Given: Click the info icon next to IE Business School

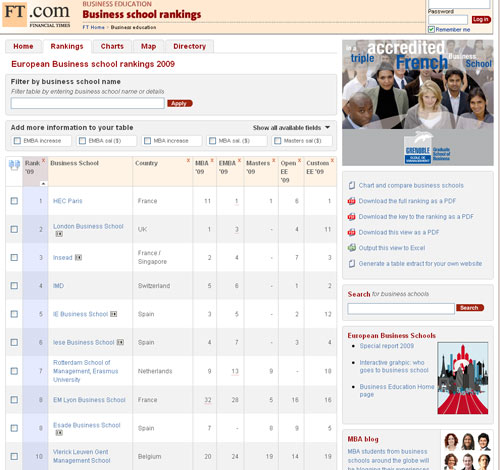Looking at the screenshot, I should [x=114, y=314].
